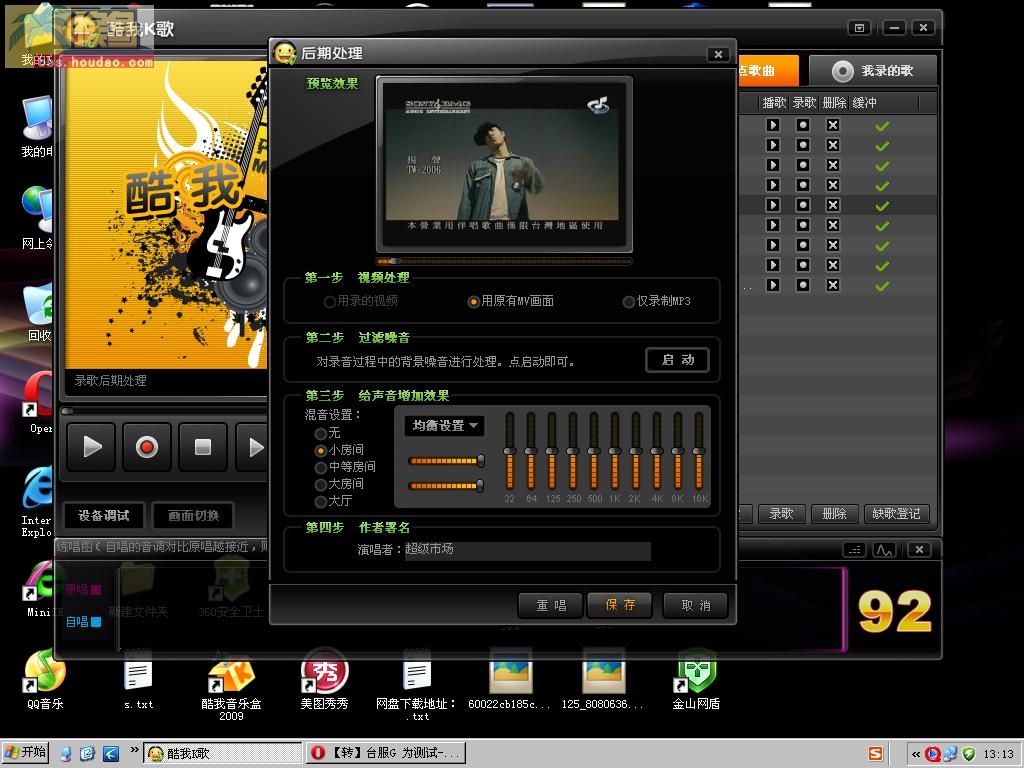This screenshot has height=768, width=1024.
Task: Play the highlighted fifth row song
Action: pos(773,205)
